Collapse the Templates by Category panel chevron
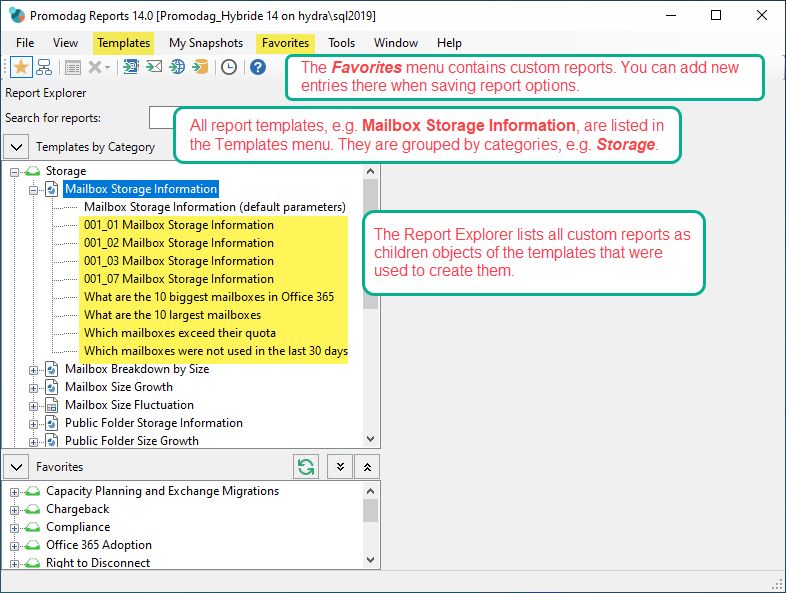786x593 pixels. [x=16, y=147]
